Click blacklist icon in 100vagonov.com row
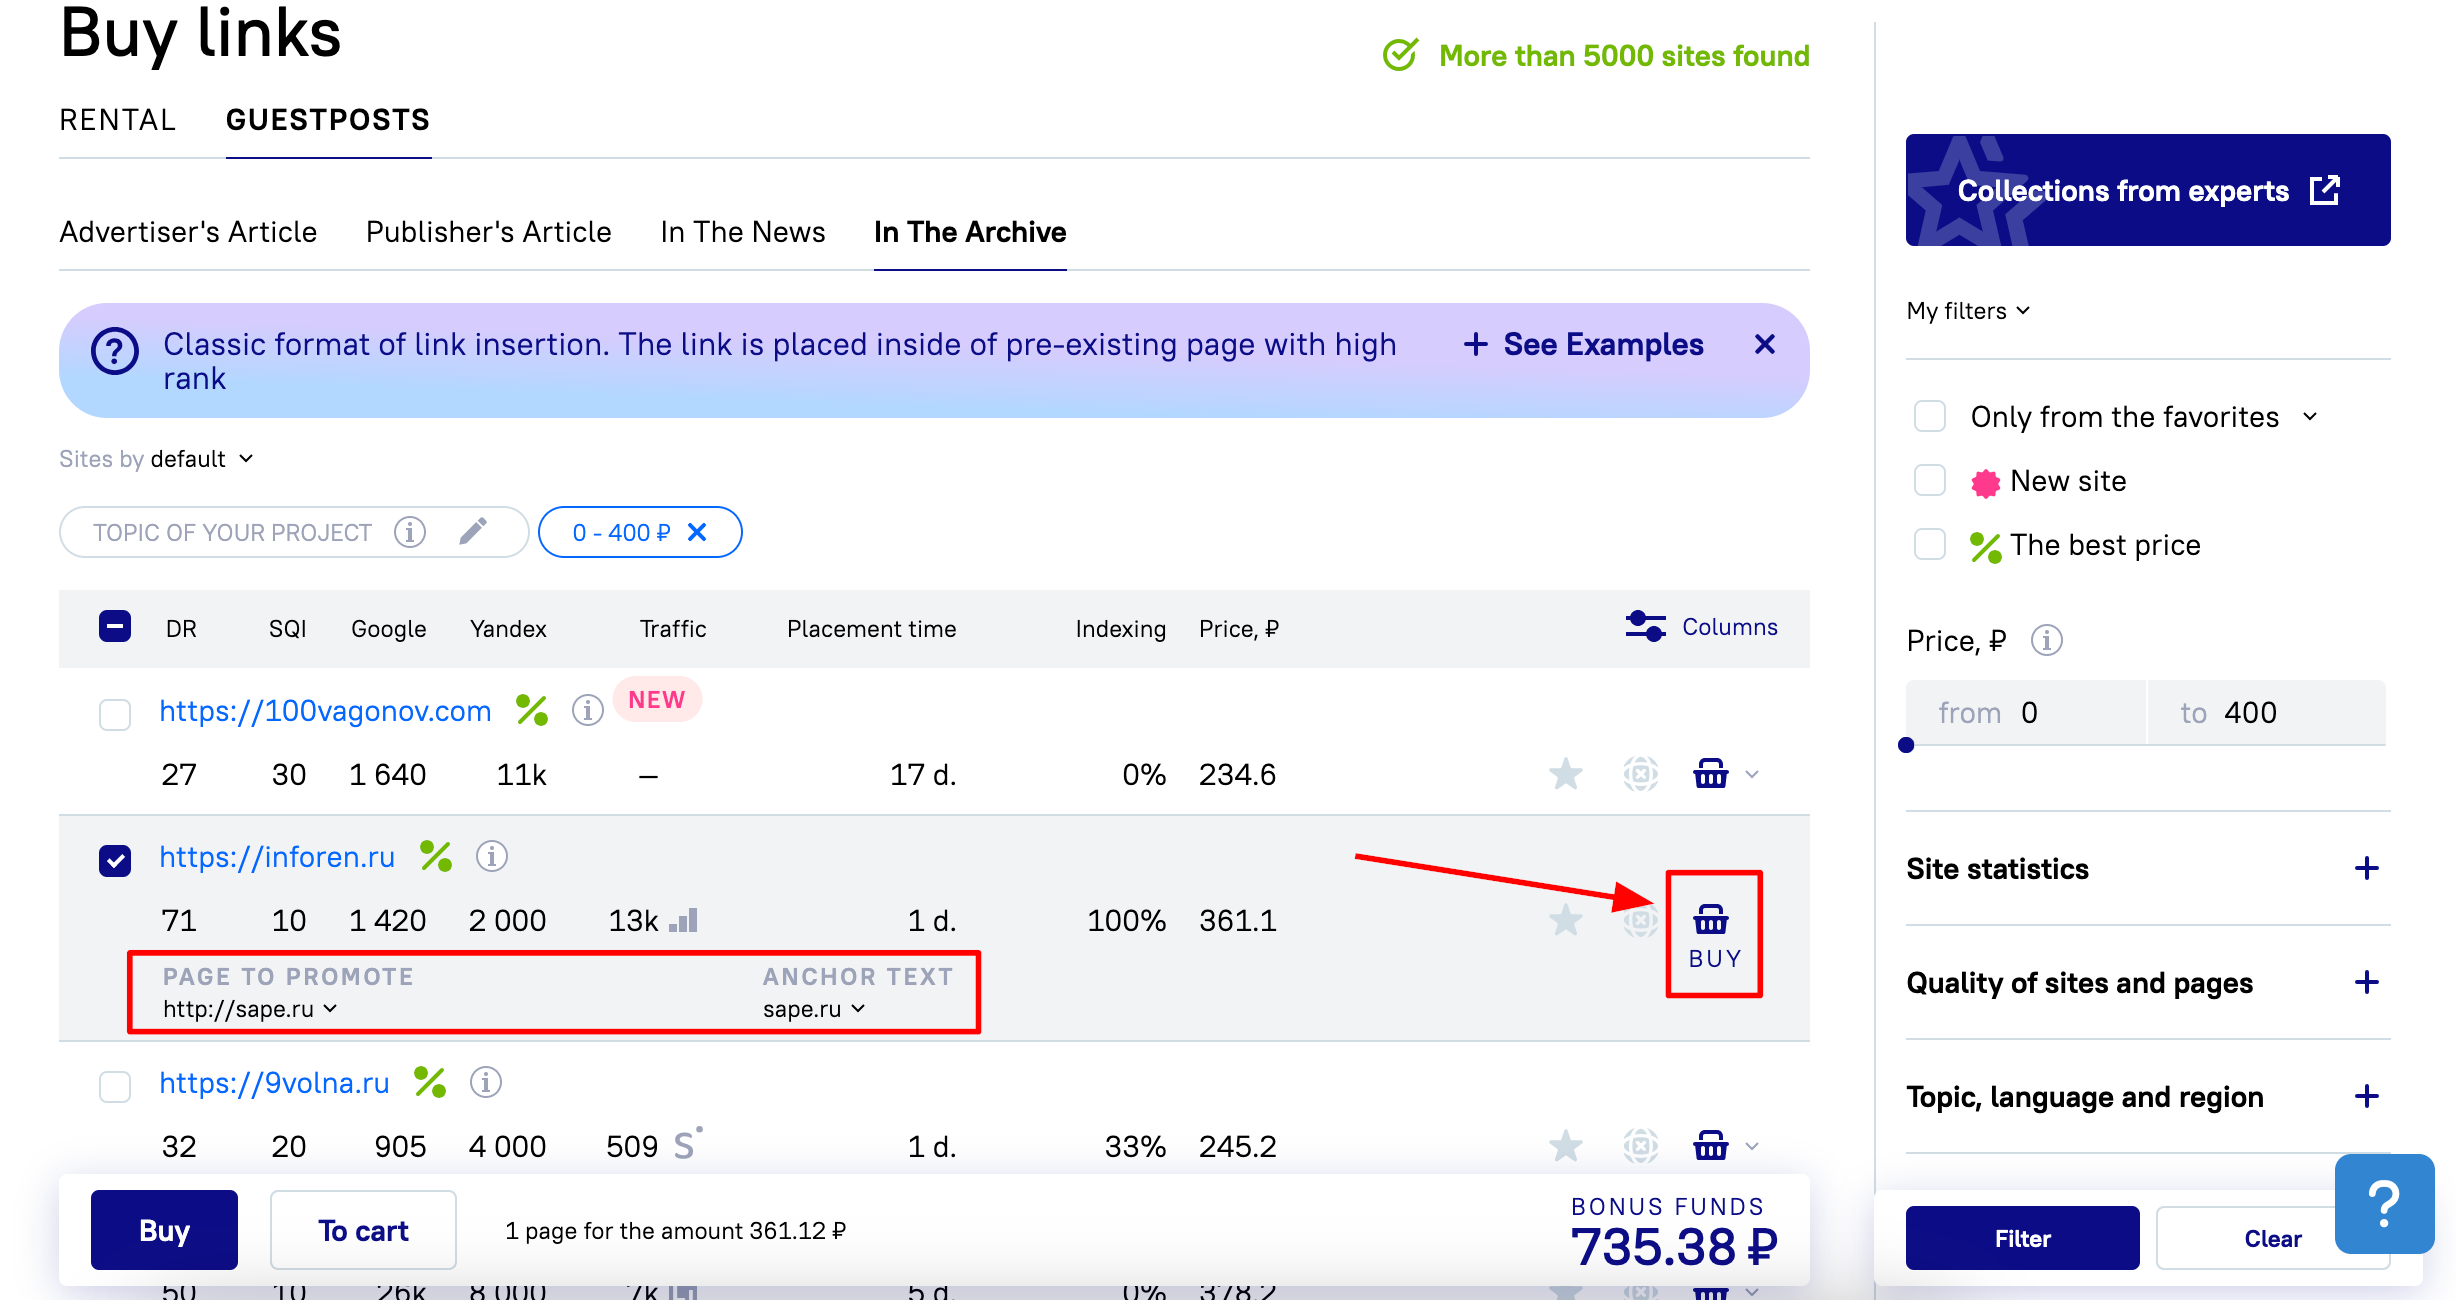This screenshot has height=1300, width=2456. point(1640,774)
